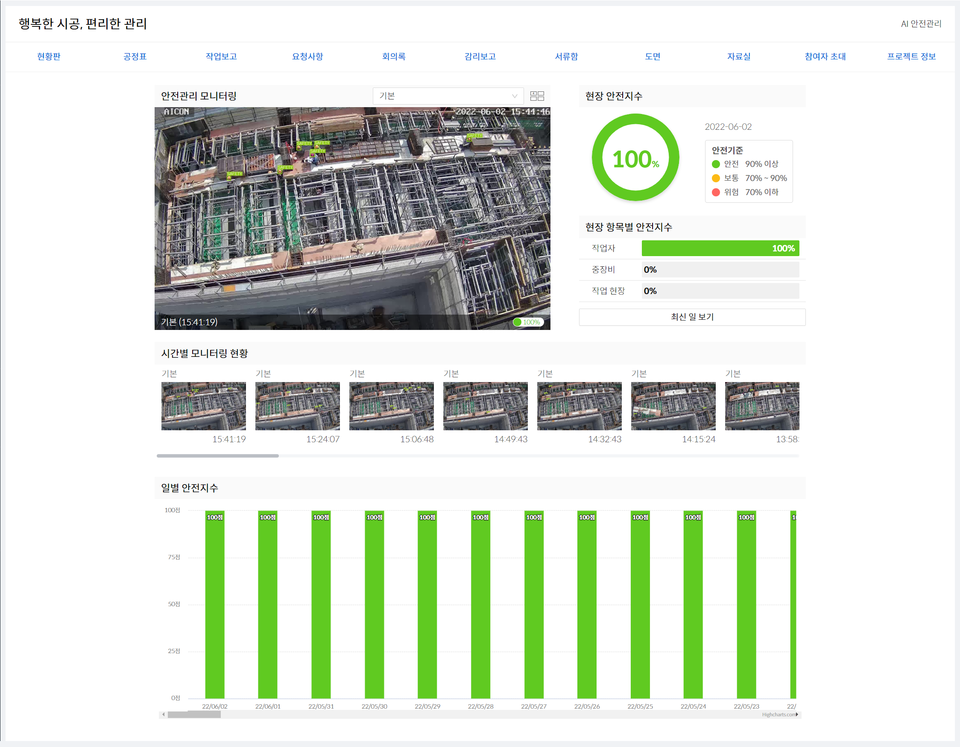This screenshot has width=960, height=747.
Task: Click the 22/05/24 daily safety bar
Action: pos(693,604)
